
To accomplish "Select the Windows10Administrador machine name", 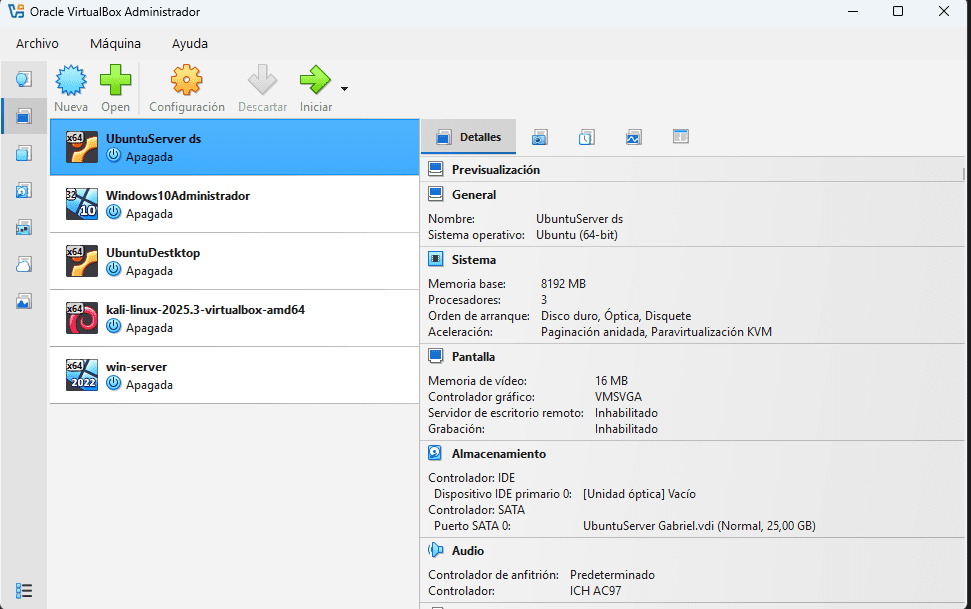I will 178,196.
